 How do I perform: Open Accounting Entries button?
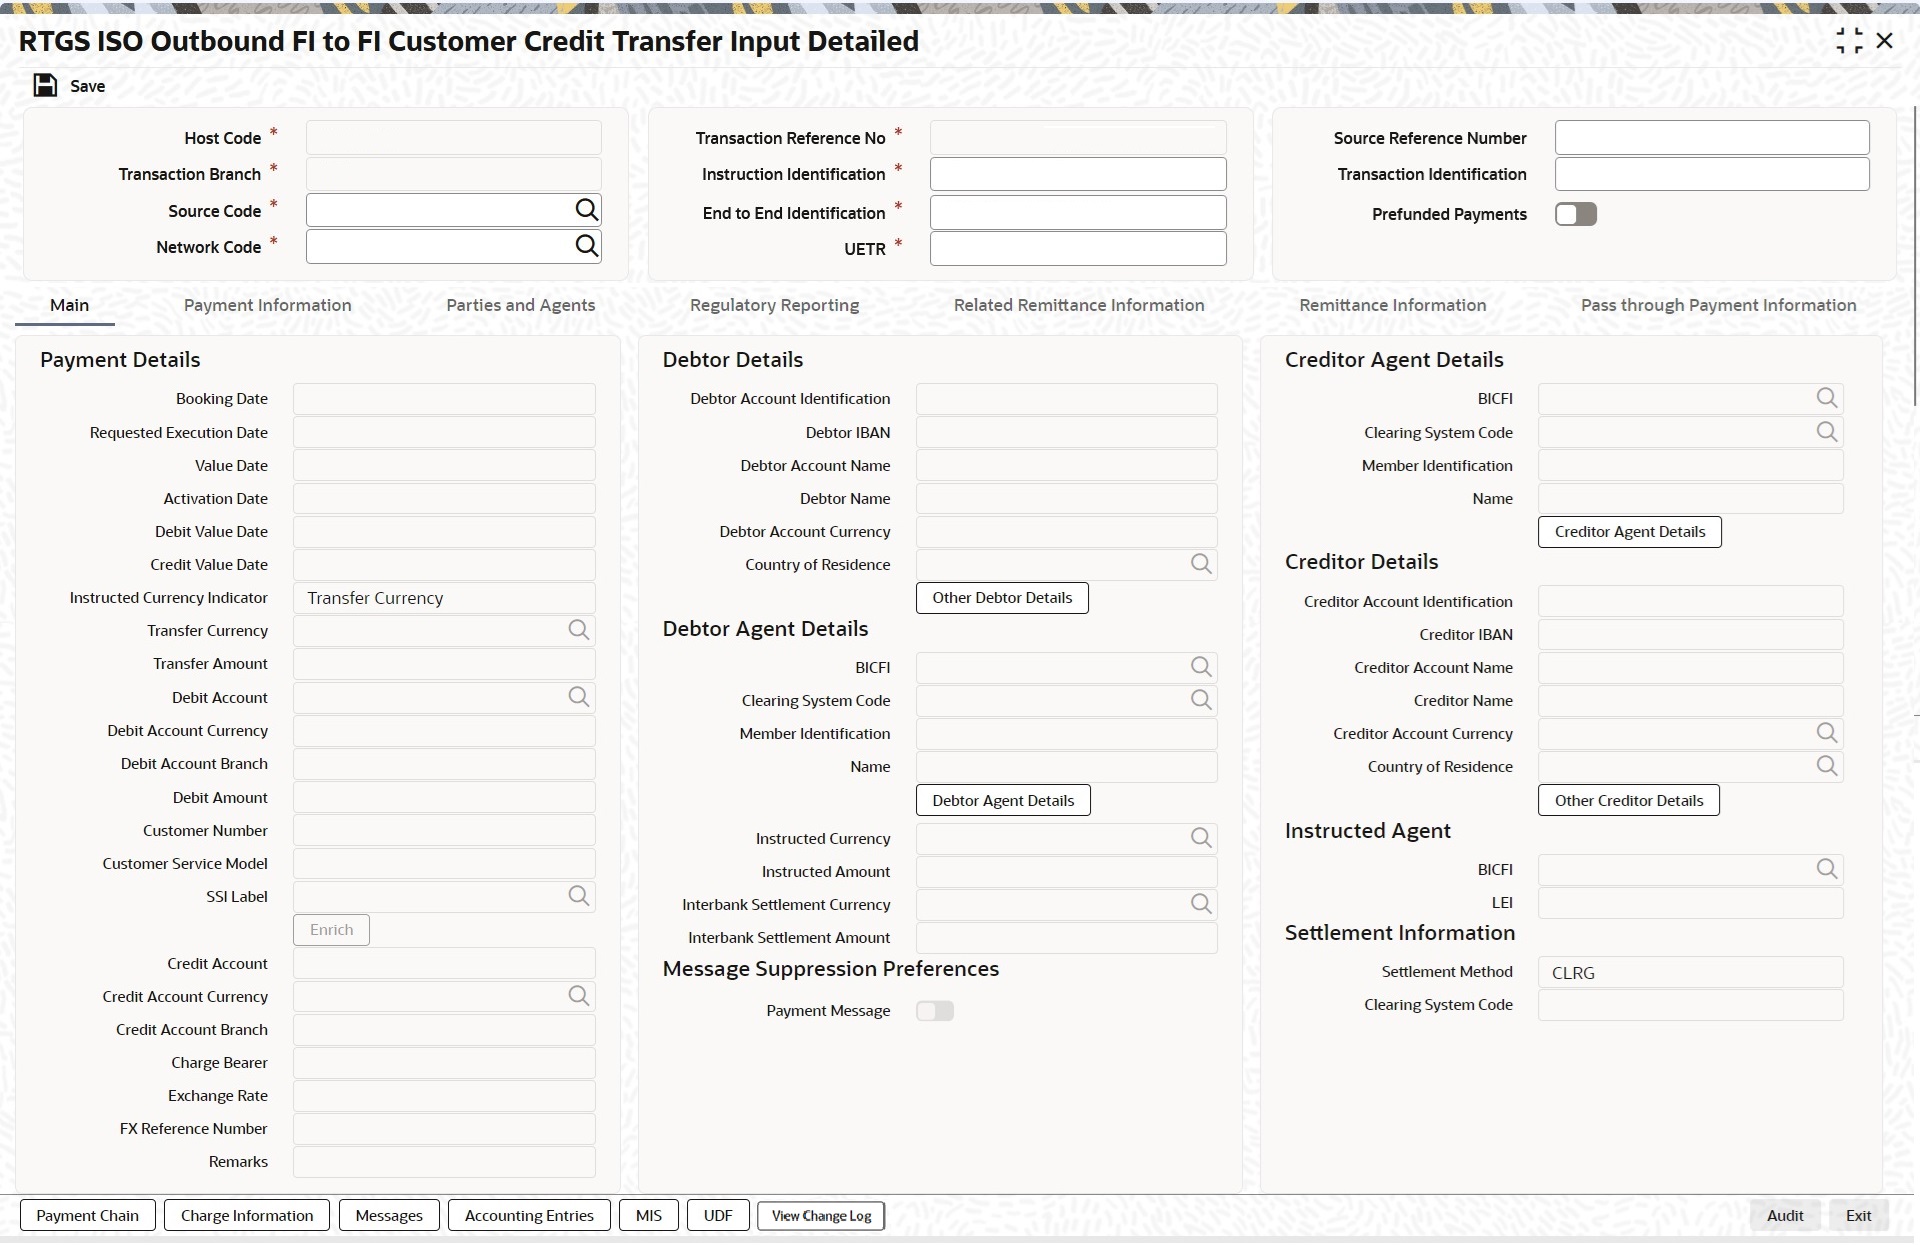click(x=529, y=1216)
